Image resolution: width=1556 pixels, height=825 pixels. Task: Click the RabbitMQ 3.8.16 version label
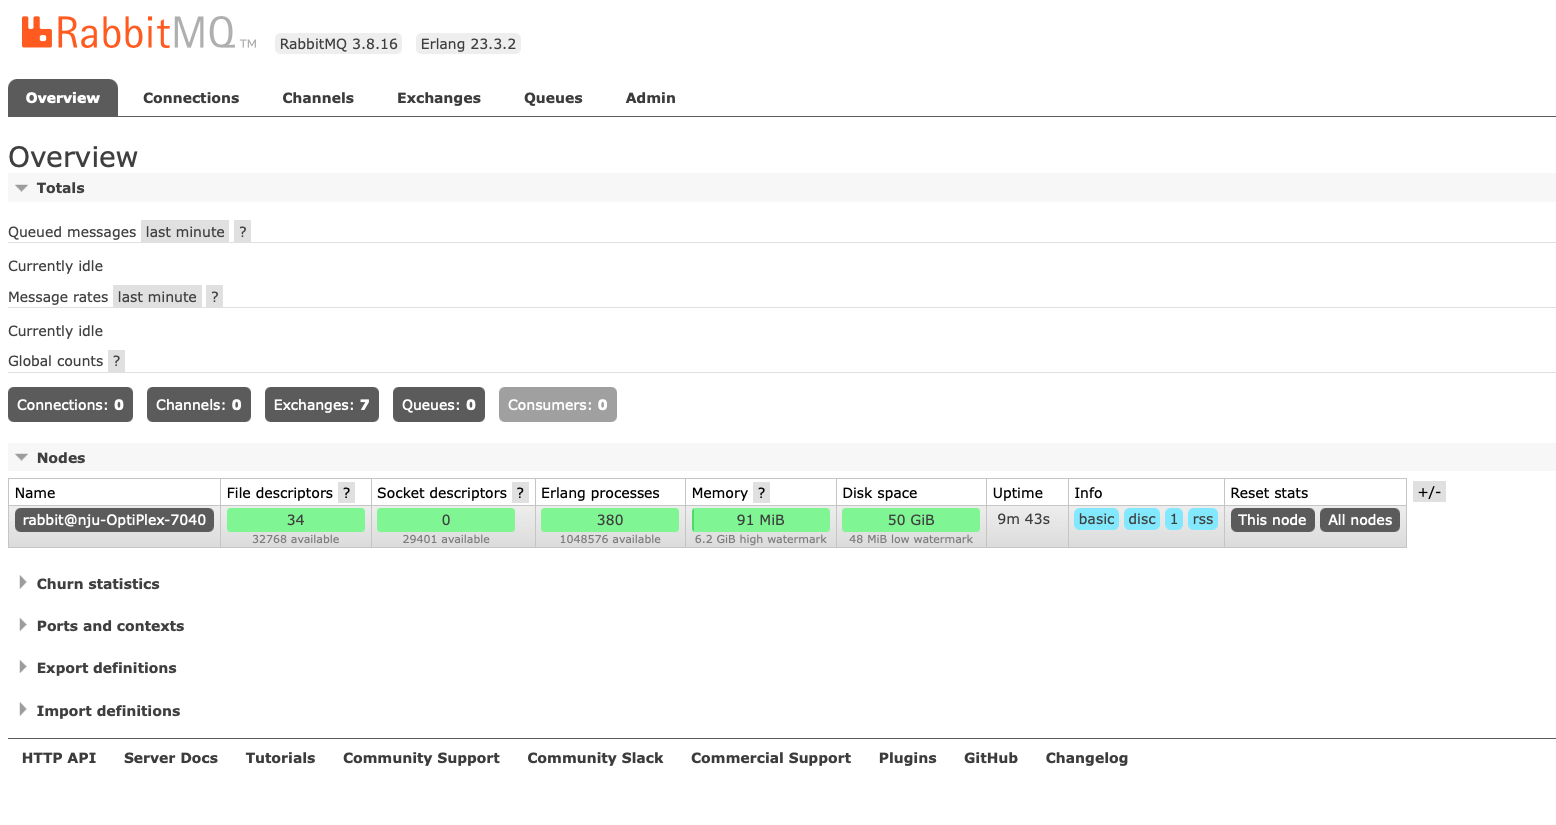coord(339,43)
